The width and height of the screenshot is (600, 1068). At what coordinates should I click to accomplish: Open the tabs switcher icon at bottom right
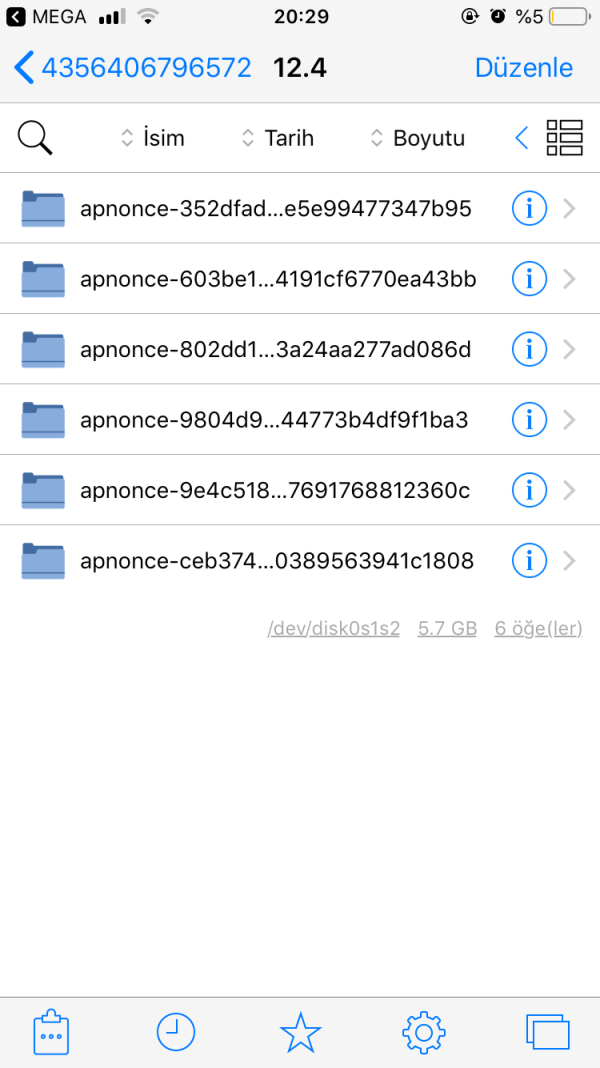click(547, 1032)
